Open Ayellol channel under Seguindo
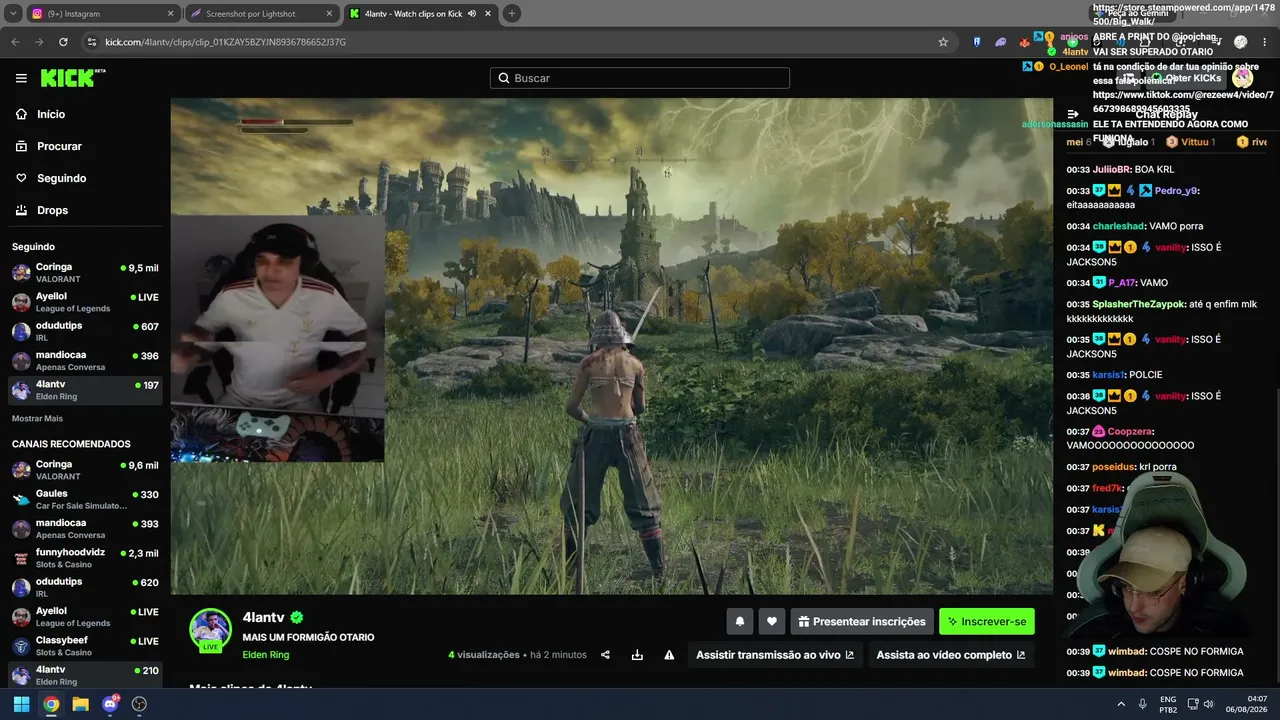1280x720 pixels. click(x=85, y=302)
